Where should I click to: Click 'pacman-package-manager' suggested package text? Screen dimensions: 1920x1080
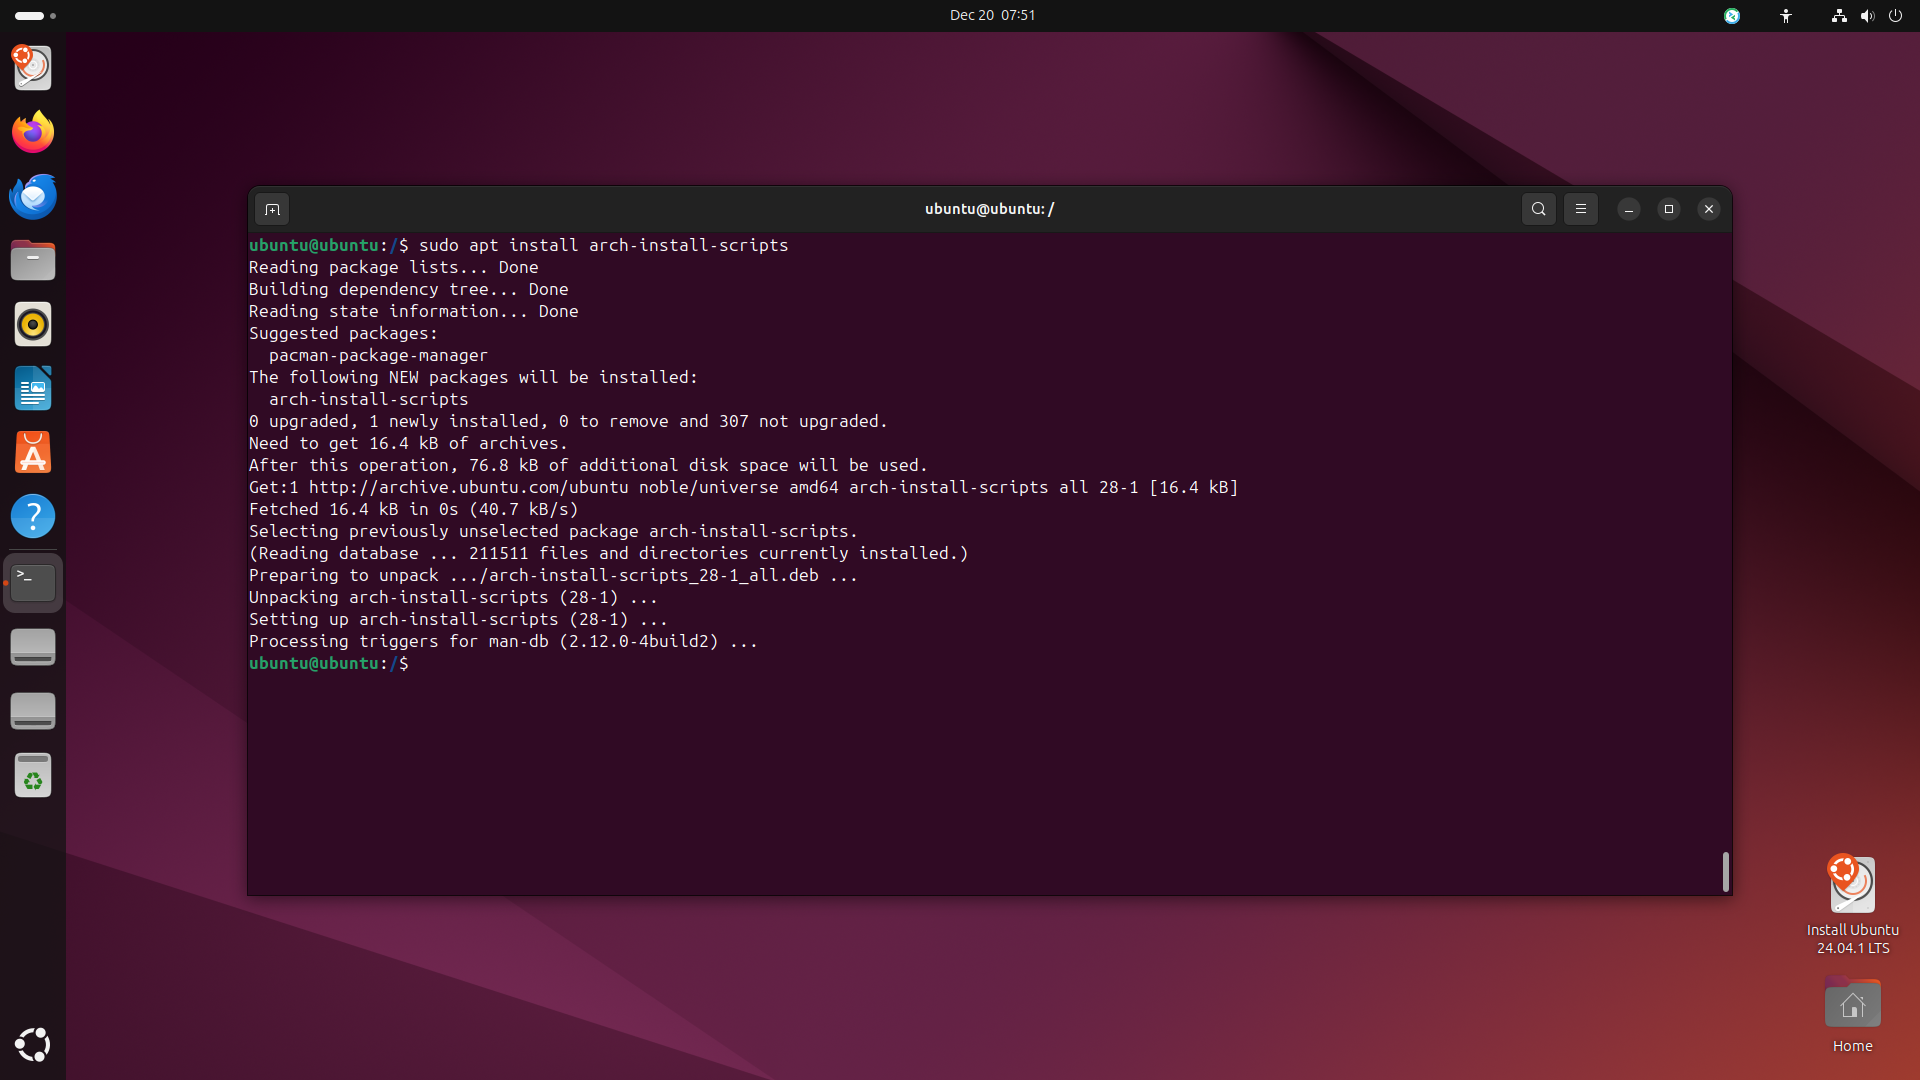coord(378,355)
